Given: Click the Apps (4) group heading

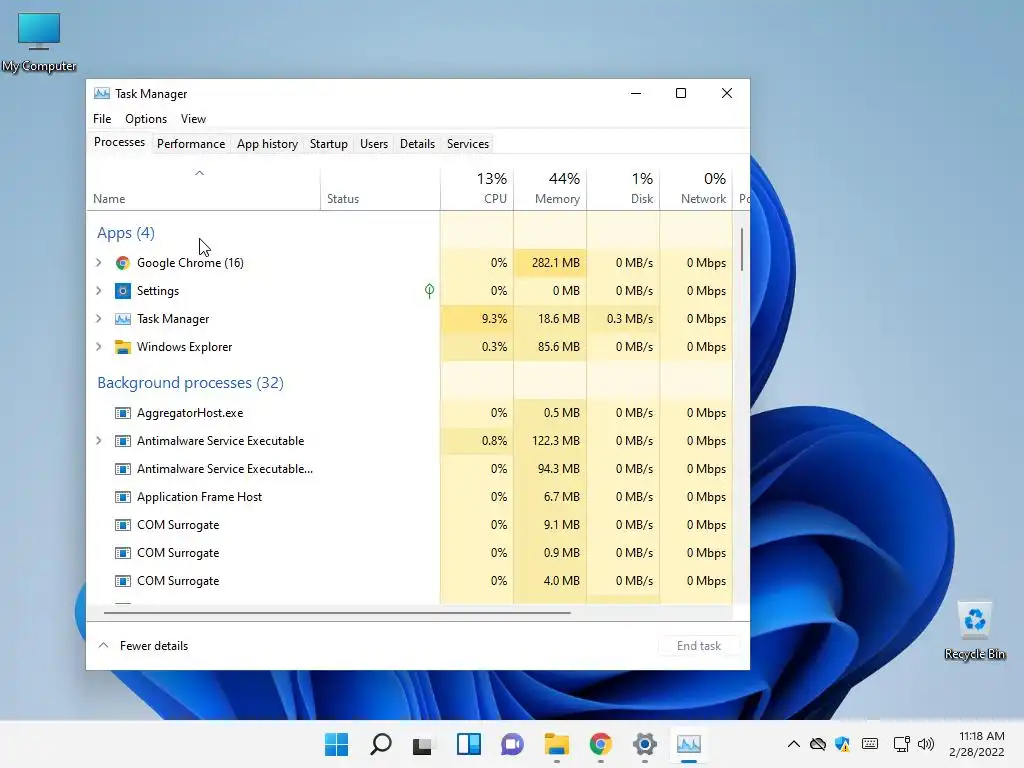Looking at the screenshot, I should 125,233.
